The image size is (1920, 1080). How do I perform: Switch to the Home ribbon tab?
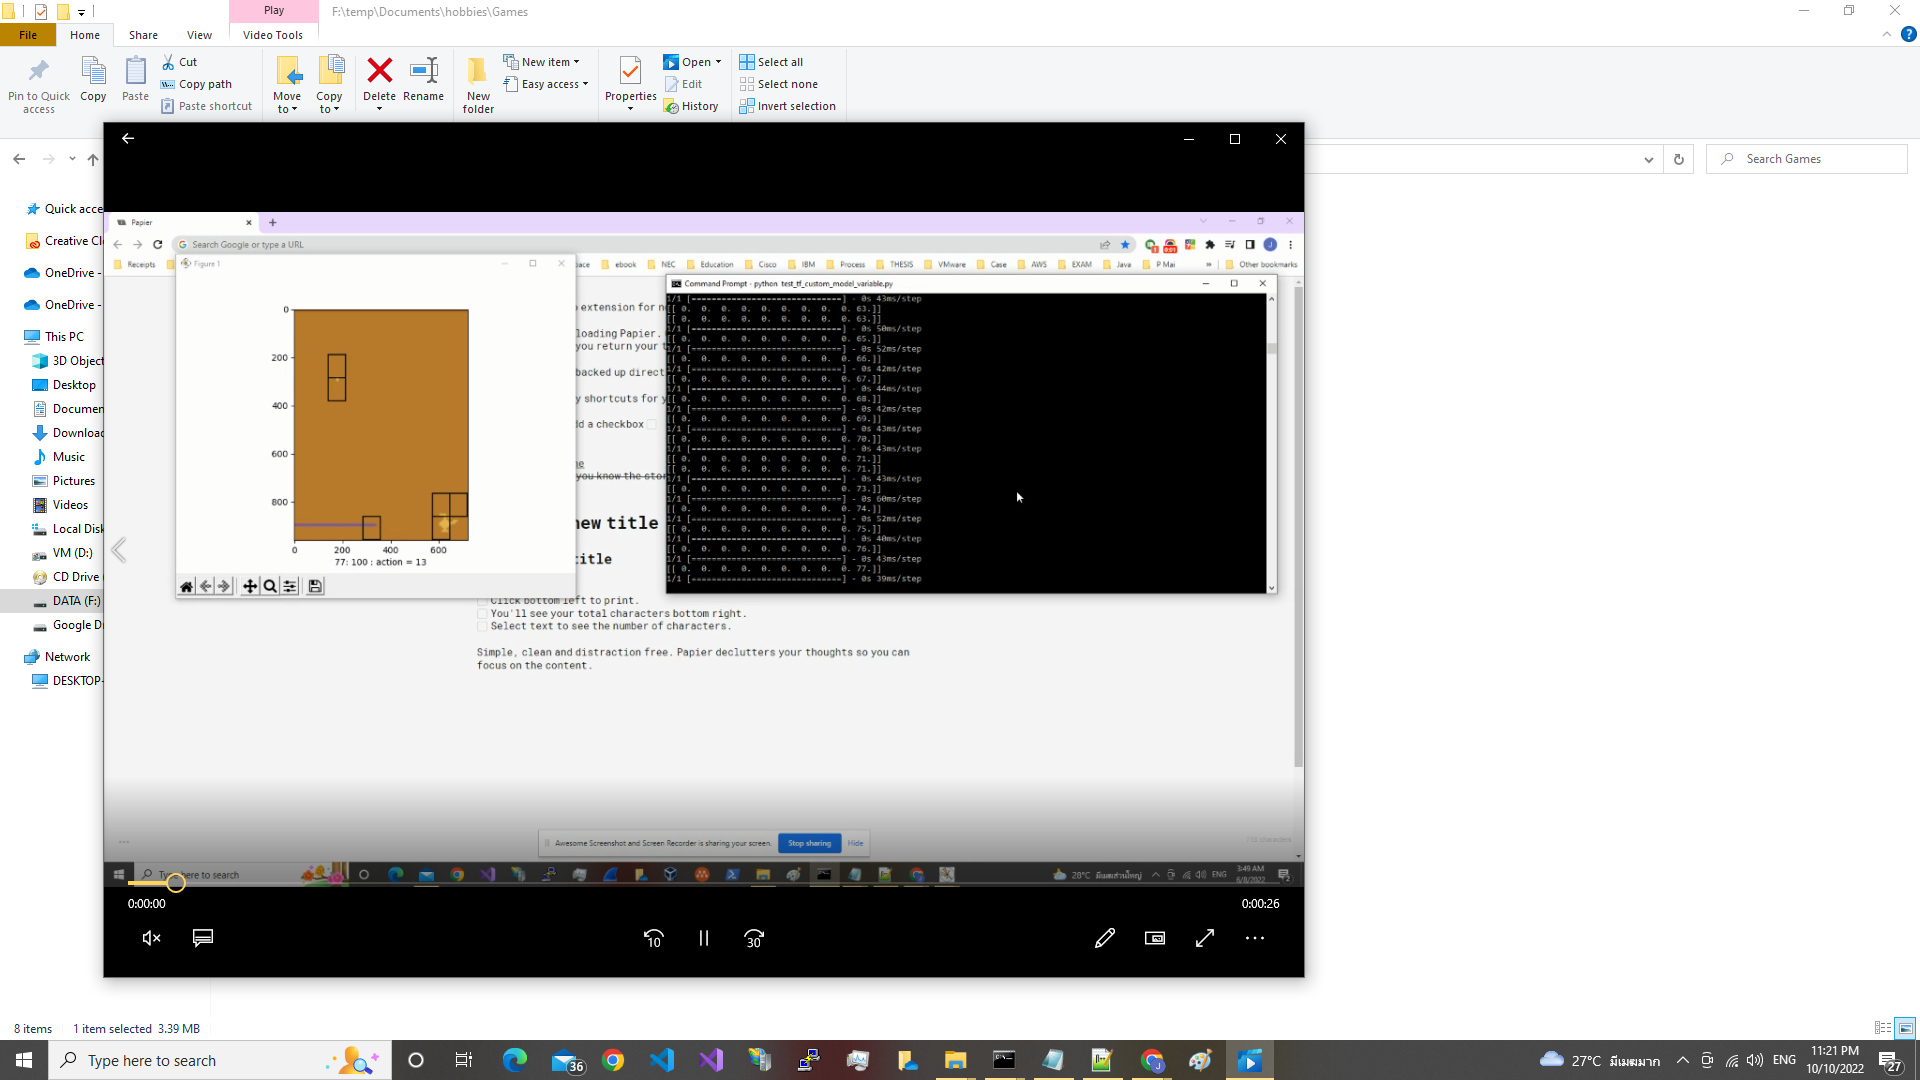click(85, 35)
